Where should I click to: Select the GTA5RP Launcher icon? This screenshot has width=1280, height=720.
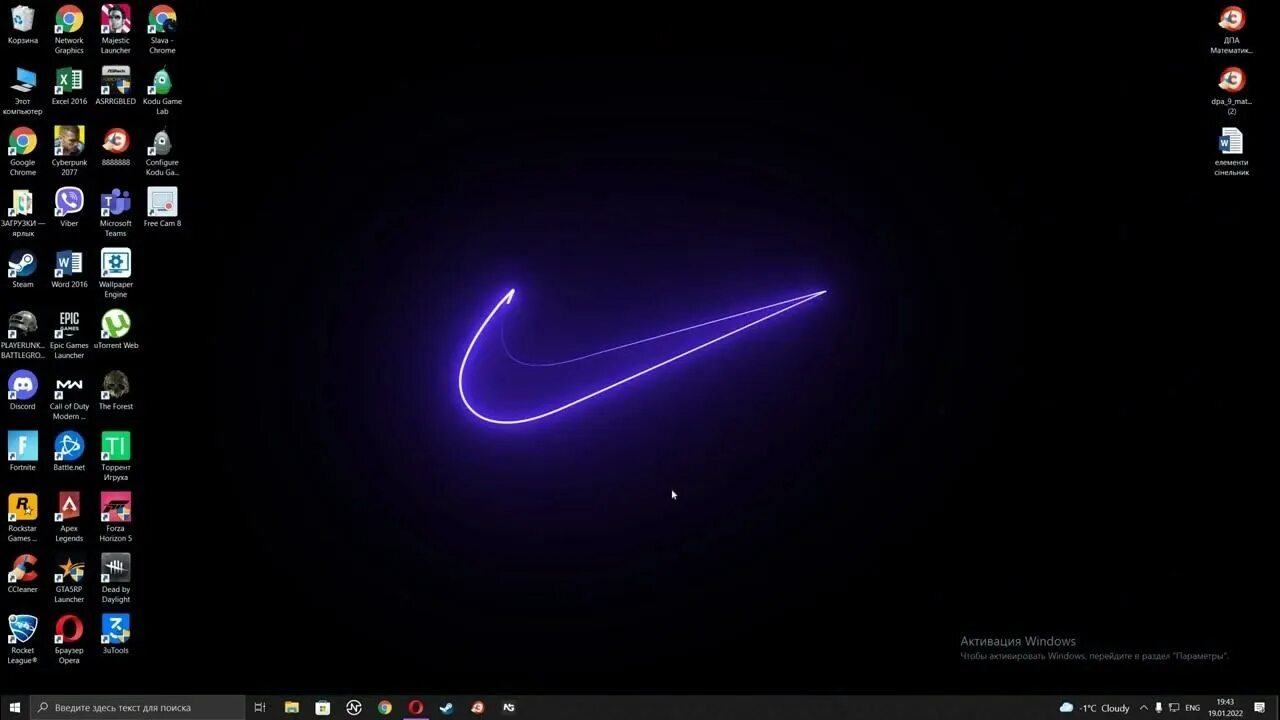pos(69,579)
